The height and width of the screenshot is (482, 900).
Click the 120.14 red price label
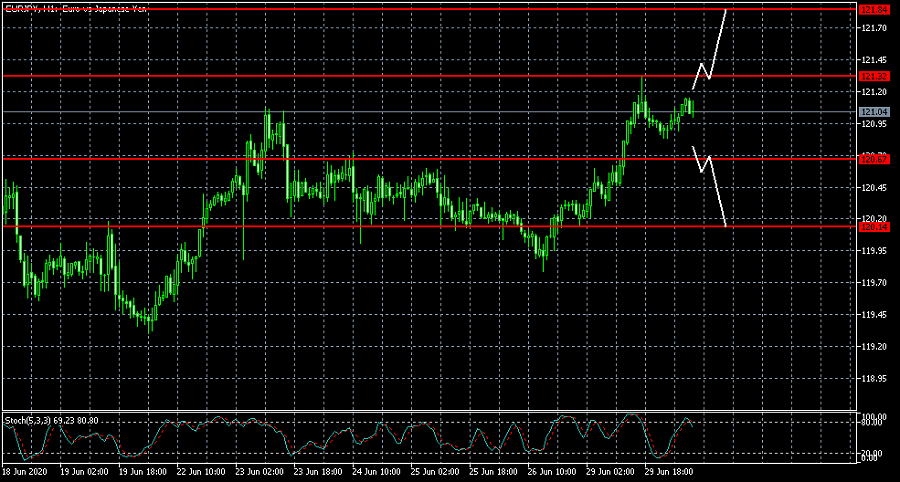pos(874,227)
